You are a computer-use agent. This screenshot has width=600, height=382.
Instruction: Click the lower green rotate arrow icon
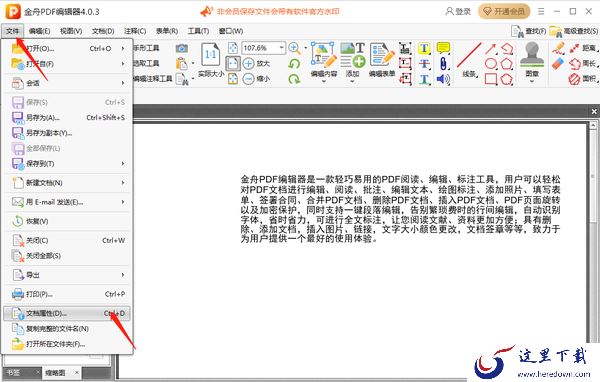(x=294, y=79)
